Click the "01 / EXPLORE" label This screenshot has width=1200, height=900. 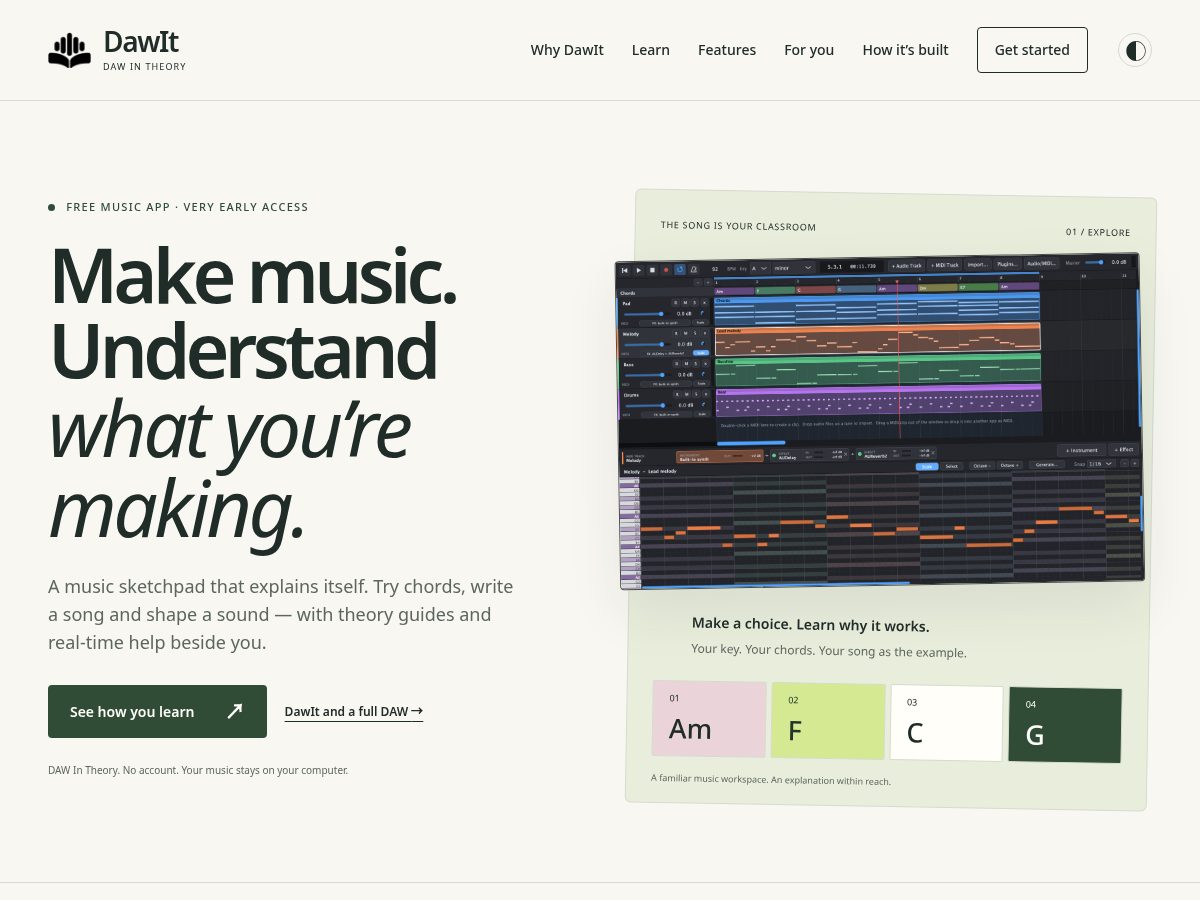coord(1098,232)
